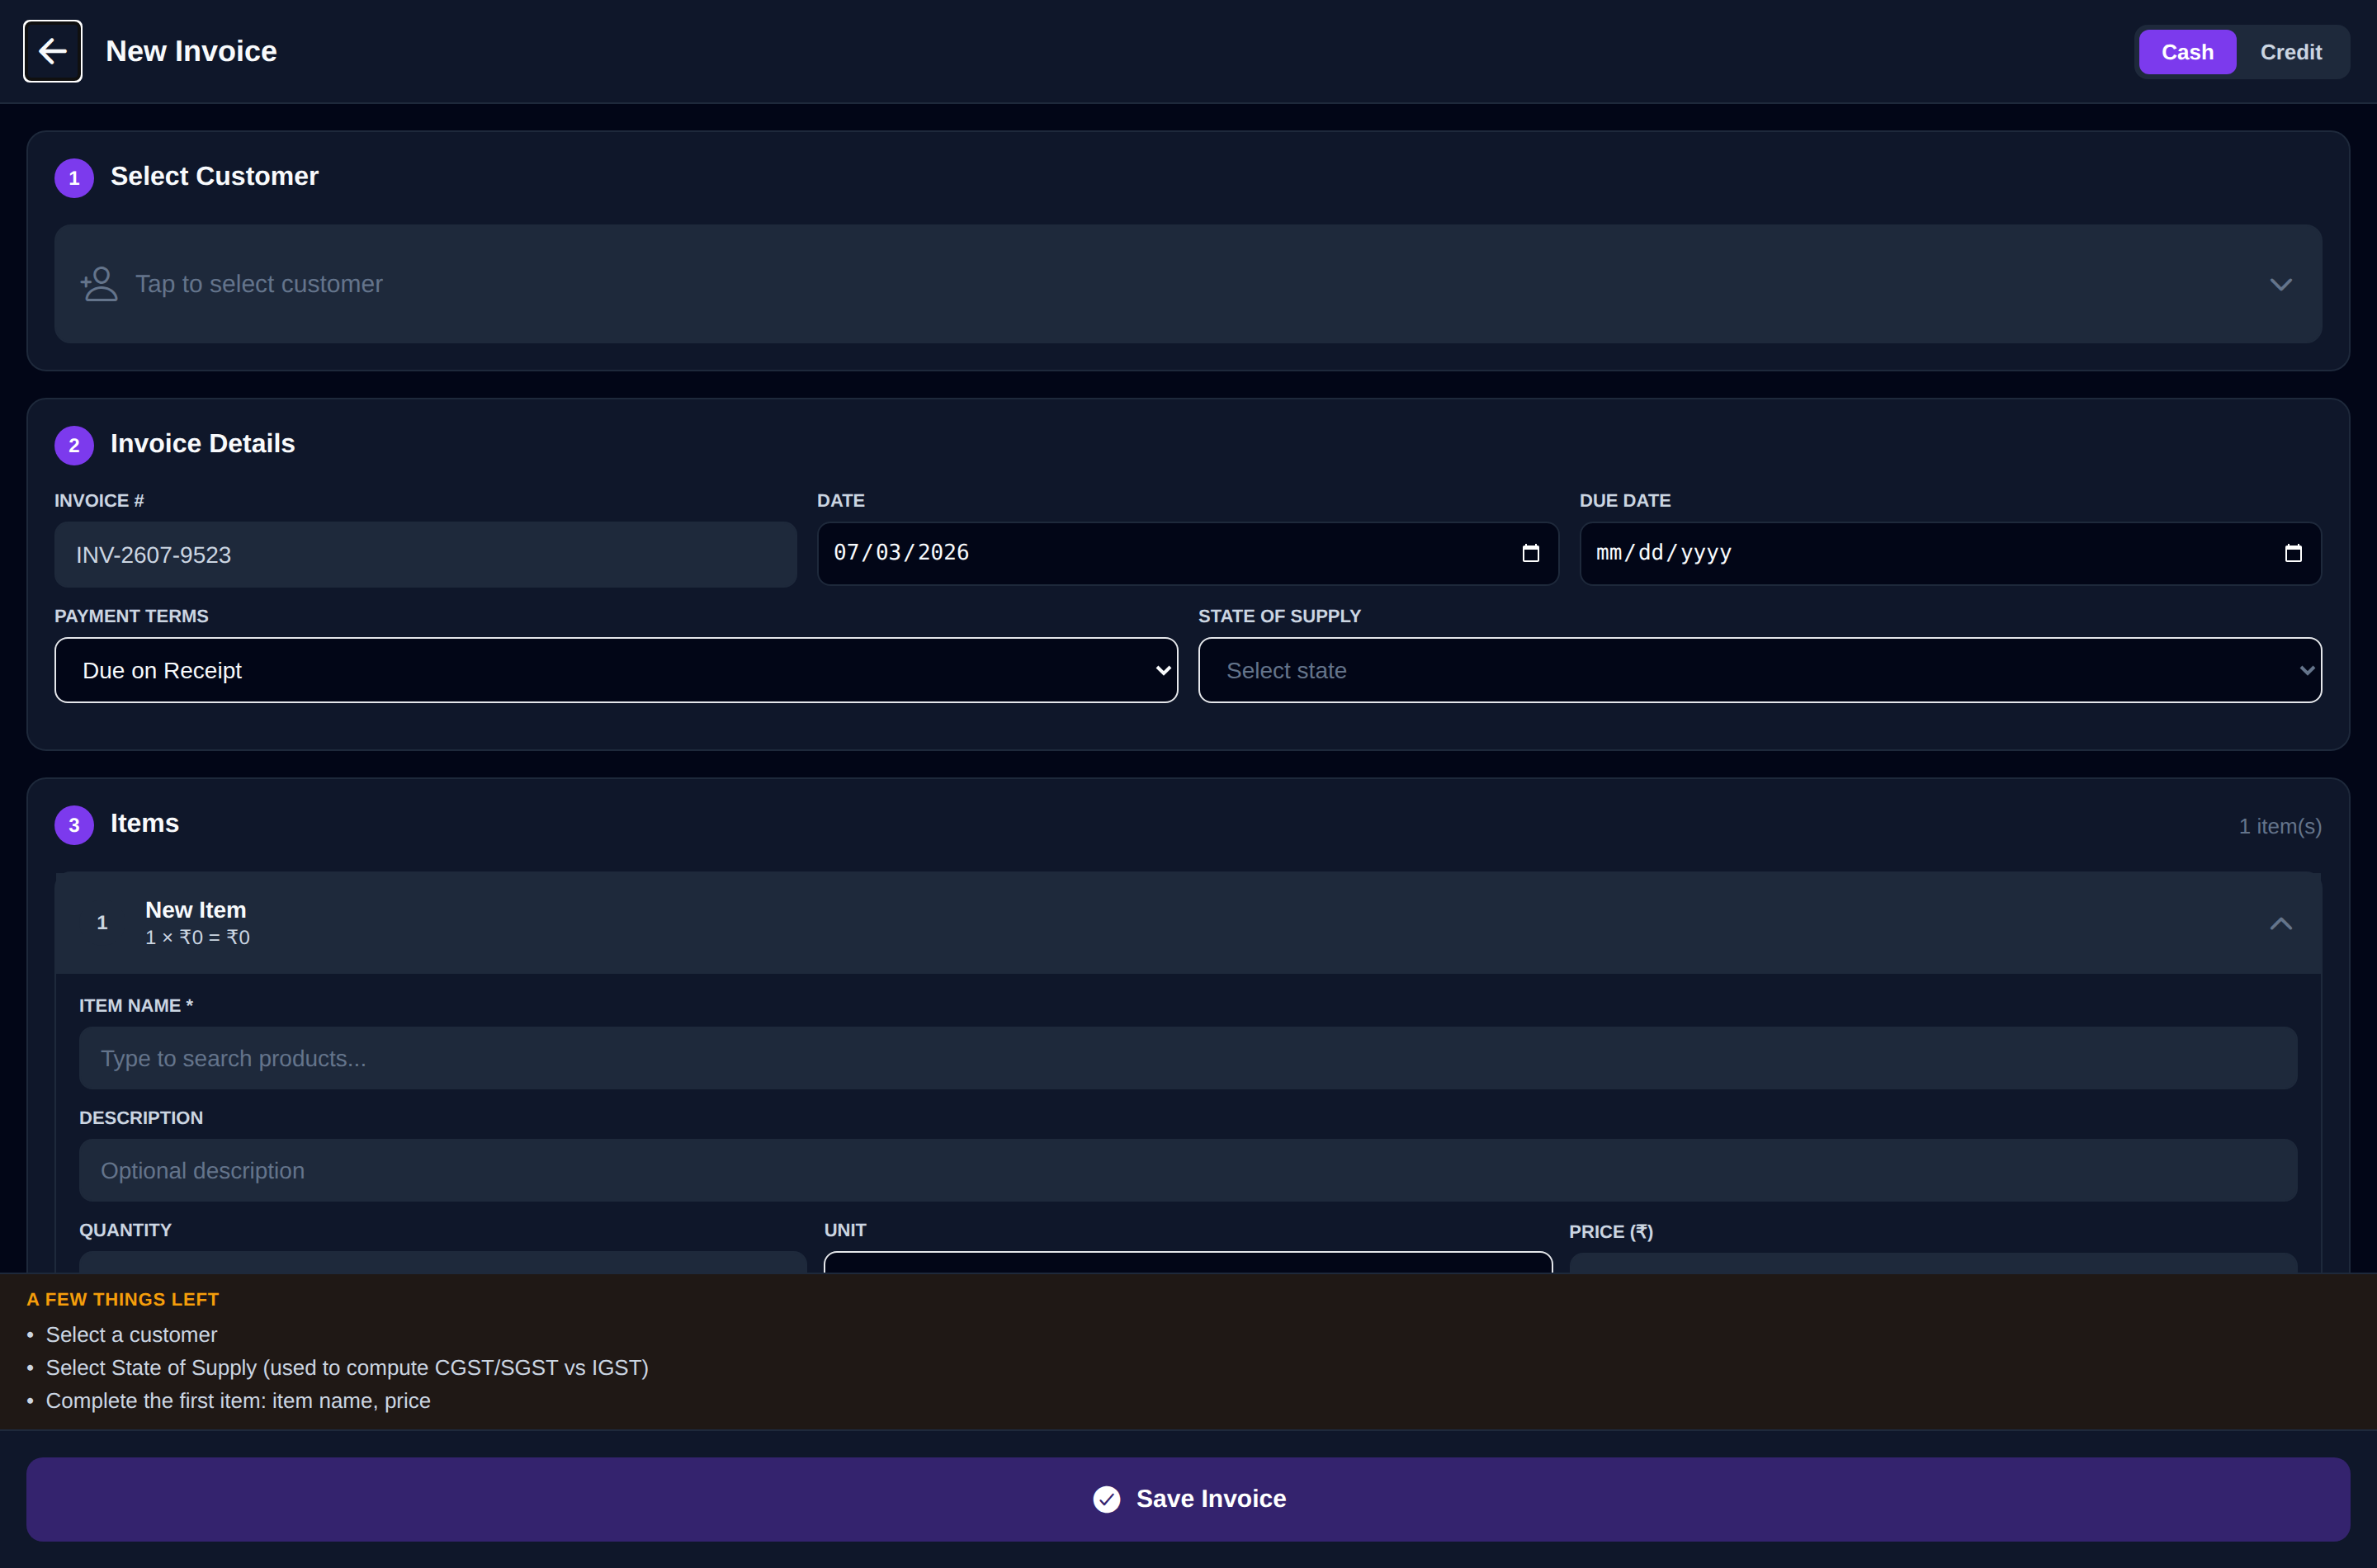Click the Items section heading

pyautogui.click(x=145, y=823)
